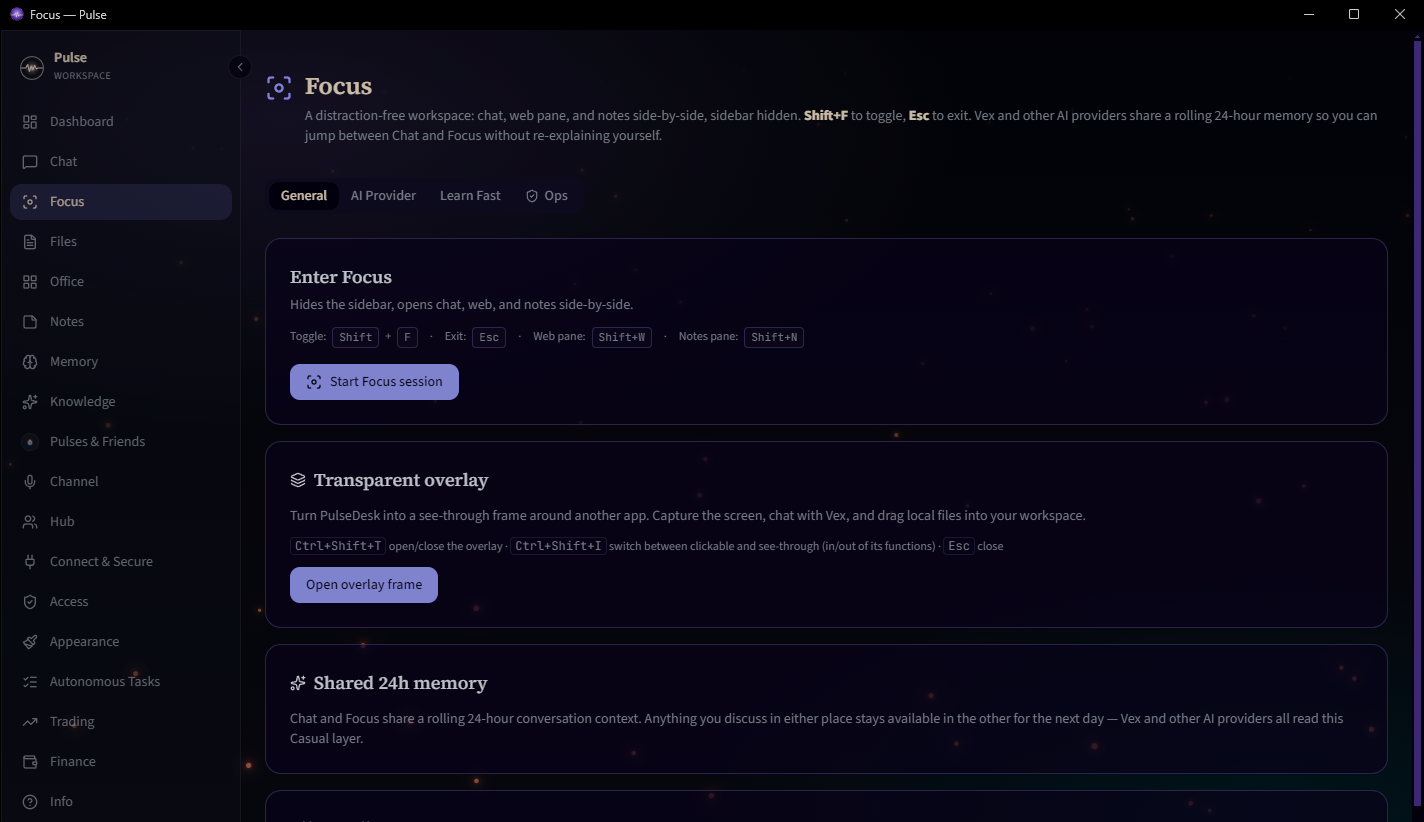
Task: Click the bold Shift+F text in page description
Action: point(826,115)
